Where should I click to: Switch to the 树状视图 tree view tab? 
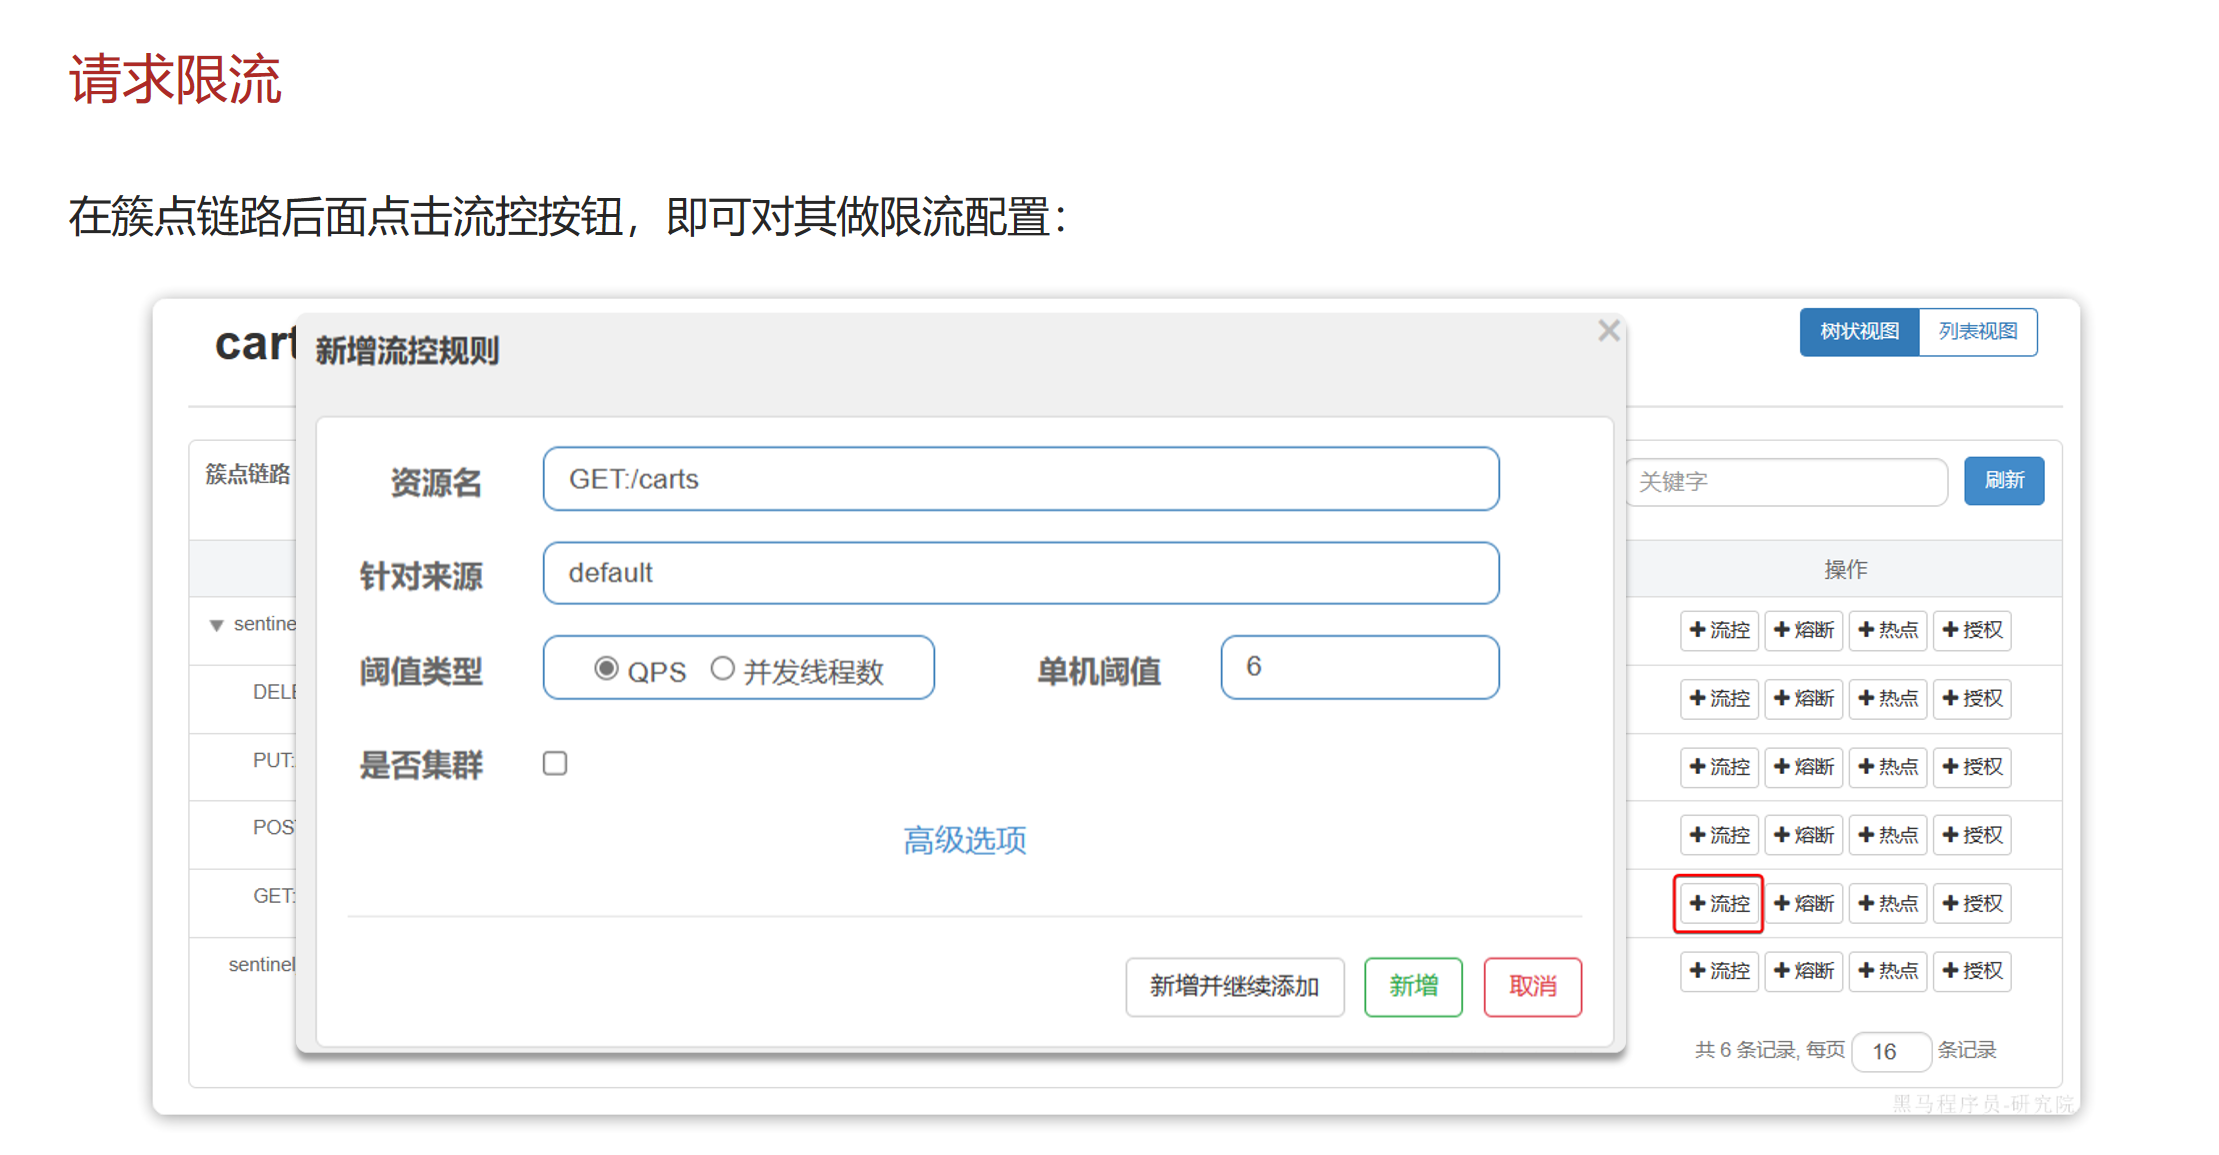[1858, 332]
